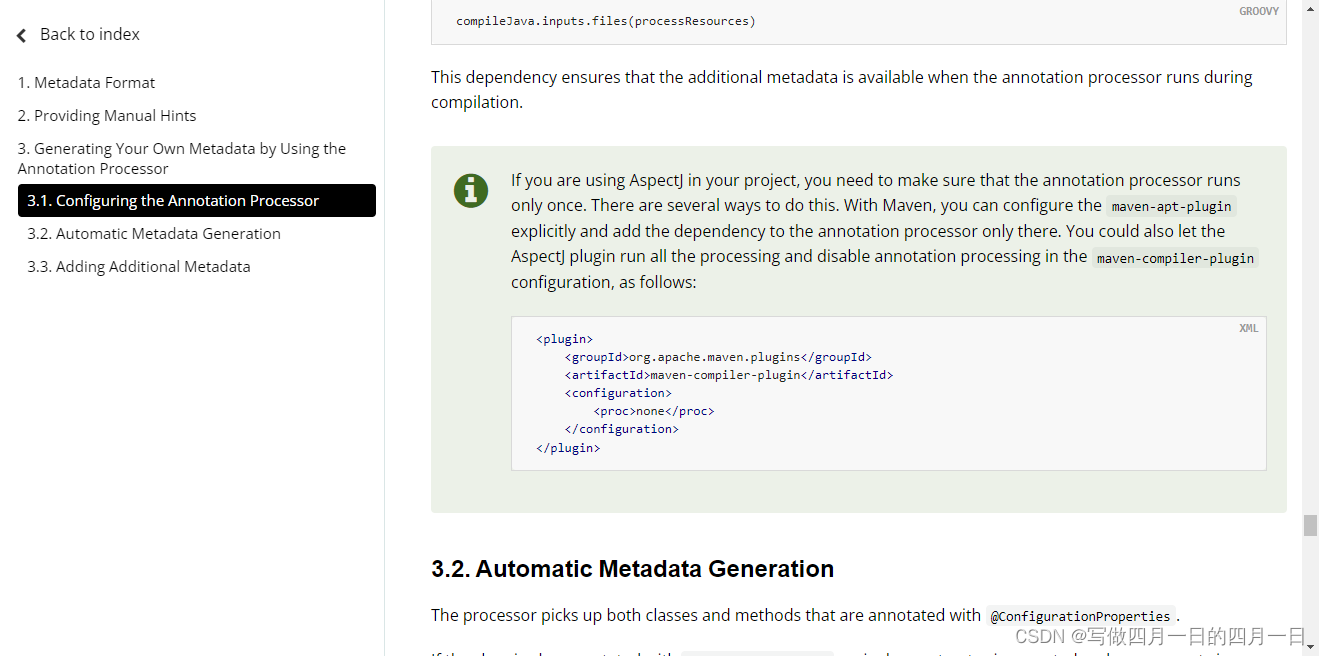1319x656 pixels.
Task: Click the Back to index link text
Action: 89,34
